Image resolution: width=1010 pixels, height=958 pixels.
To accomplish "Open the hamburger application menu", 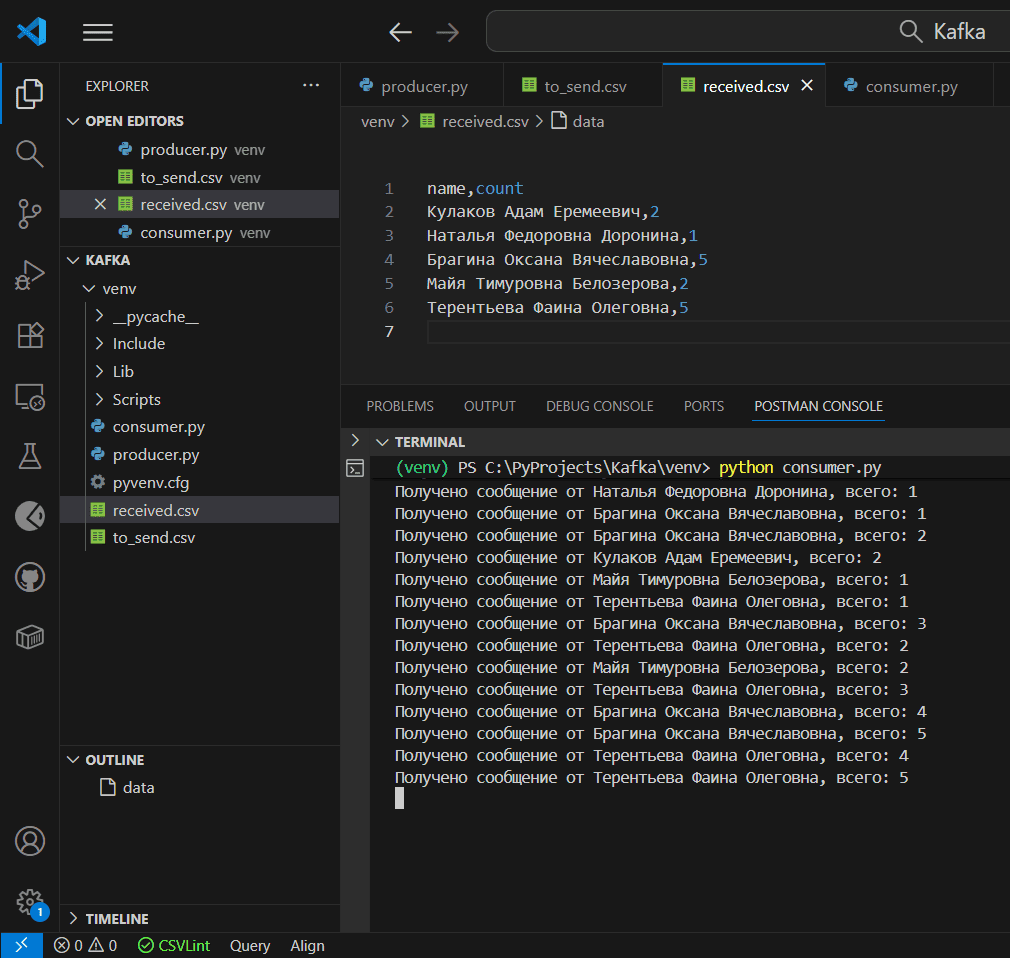I will click(x=97, y=32).
